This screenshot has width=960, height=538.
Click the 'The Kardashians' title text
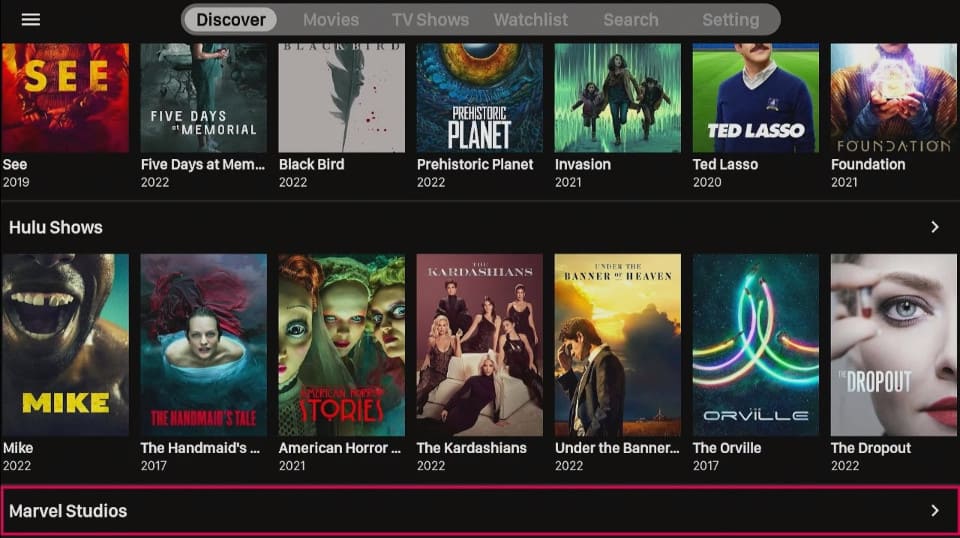coord(471,447)
